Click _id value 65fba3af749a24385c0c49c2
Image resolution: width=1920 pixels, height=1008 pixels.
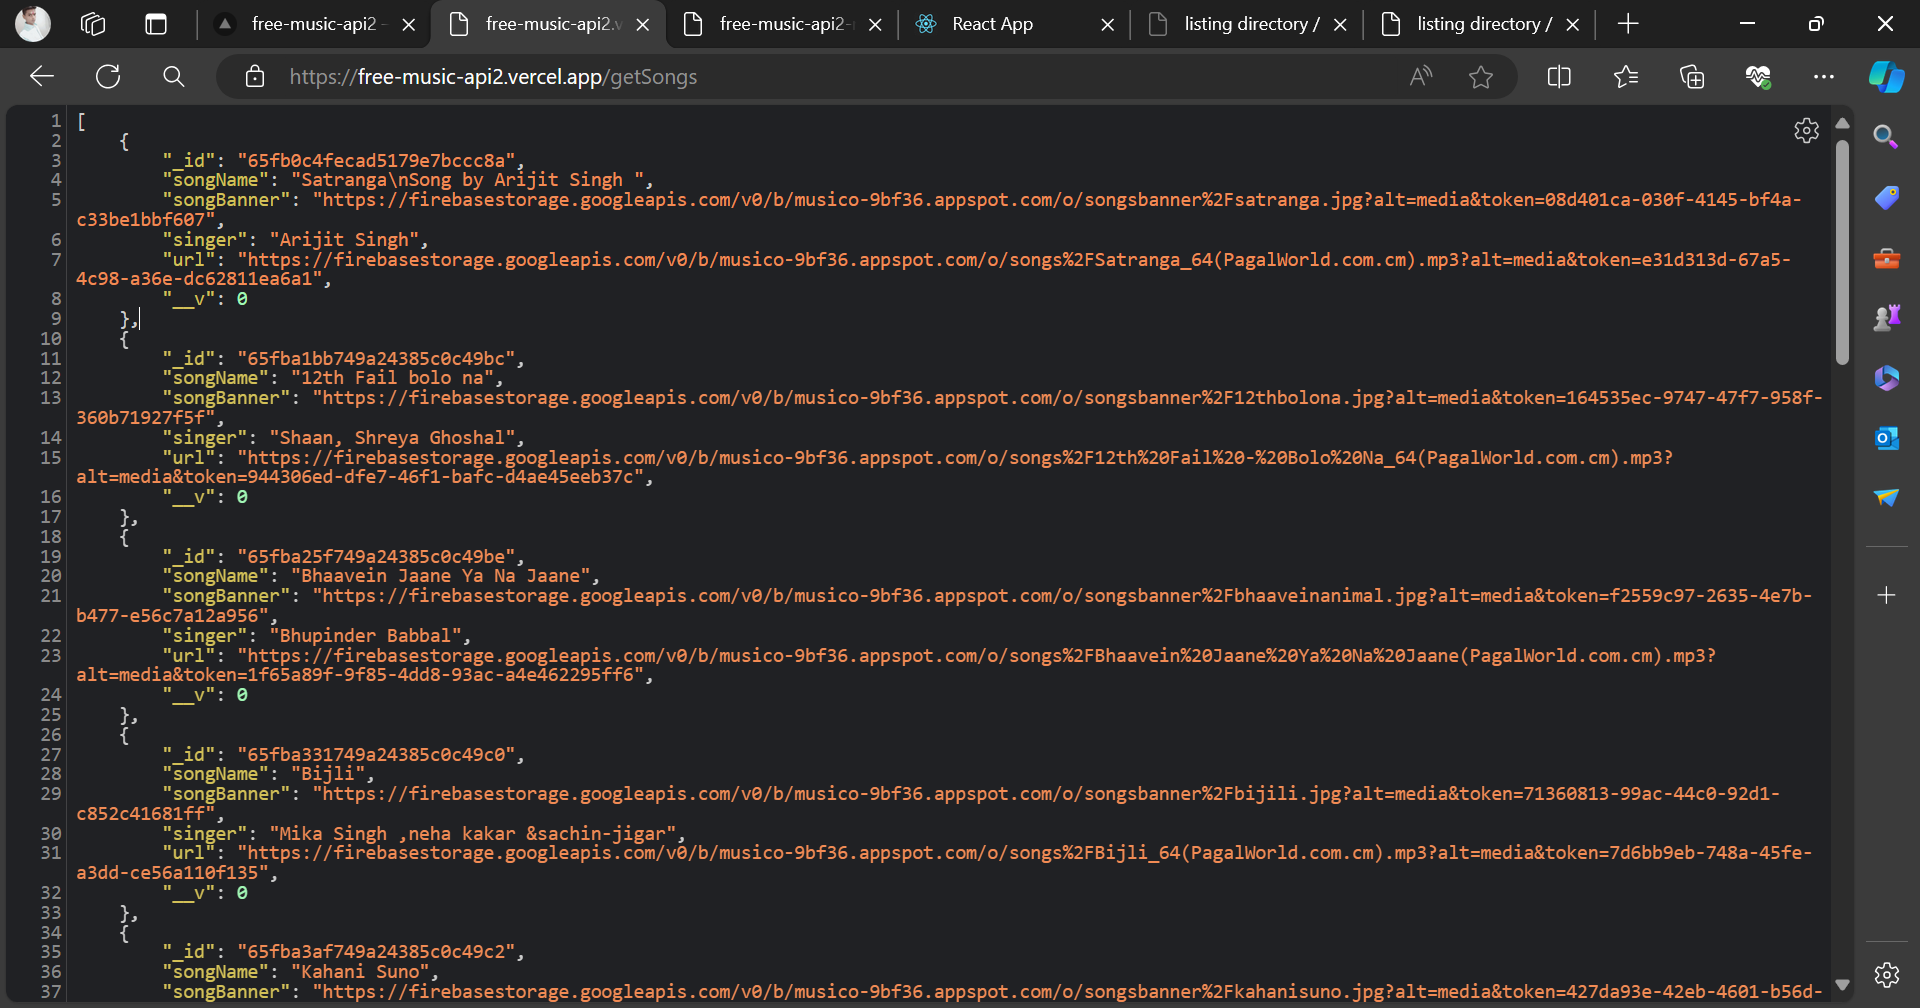pyautogui.click(x=376, y=952)
